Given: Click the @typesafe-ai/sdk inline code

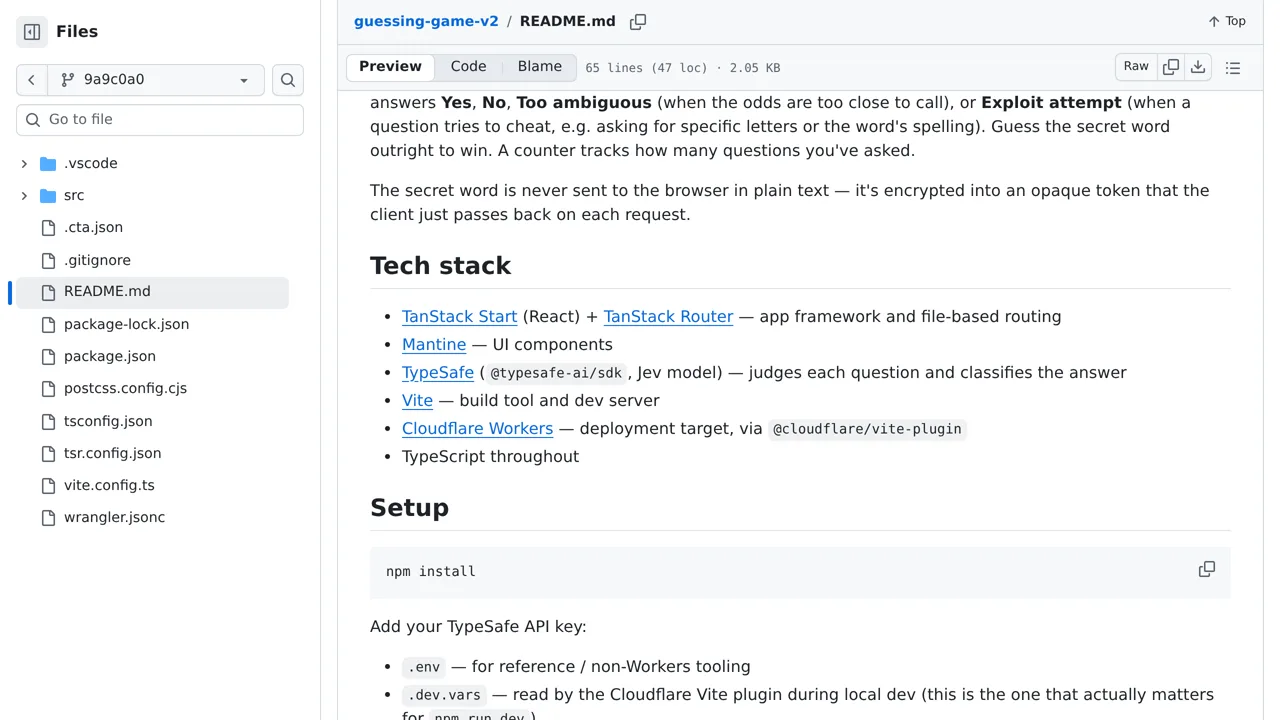Looking at the screenshot, I should point(555,373).
